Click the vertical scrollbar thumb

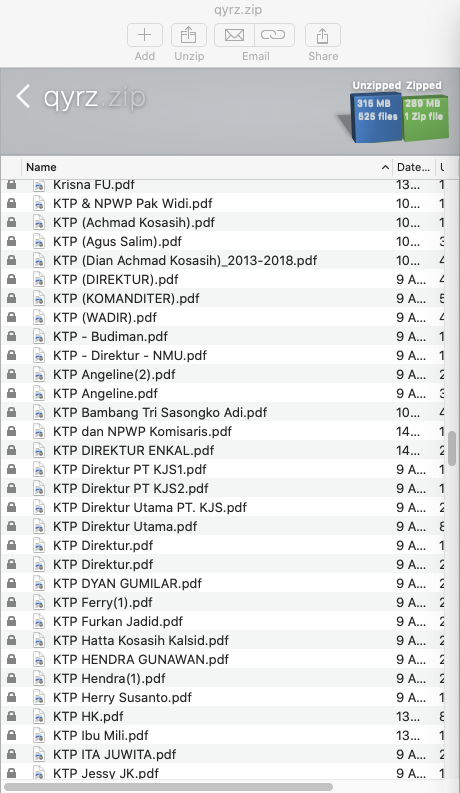(452, 448)
